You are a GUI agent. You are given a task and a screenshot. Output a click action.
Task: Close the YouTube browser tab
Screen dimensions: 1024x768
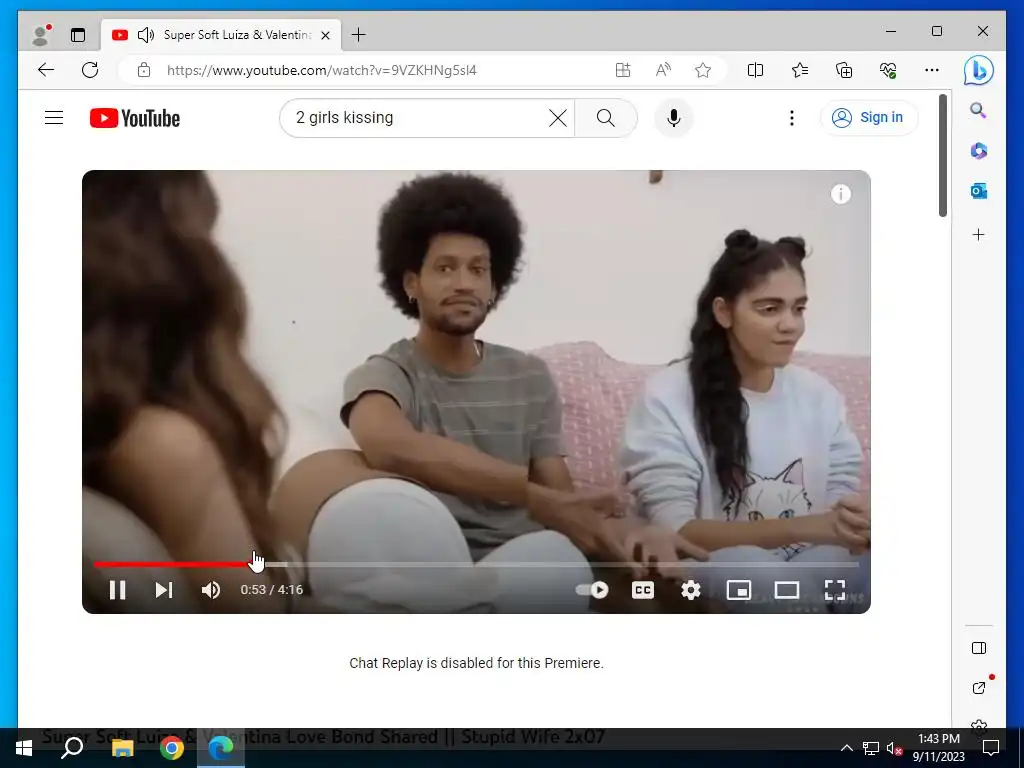325,35
